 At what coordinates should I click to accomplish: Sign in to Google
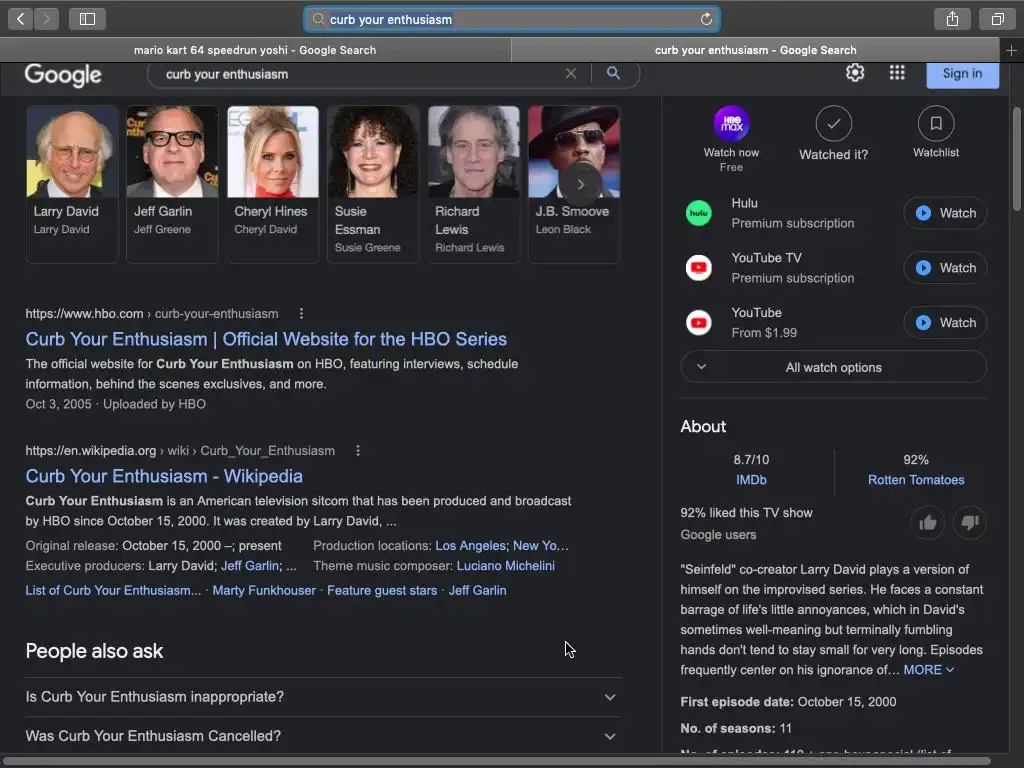pyautogui.click(x=962, y=74)
